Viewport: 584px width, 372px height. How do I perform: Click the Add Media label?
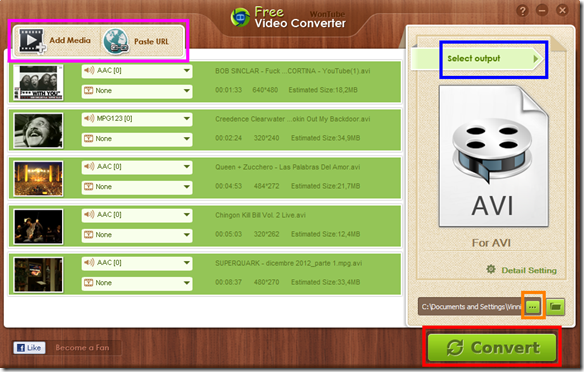[x=70, y=40]
